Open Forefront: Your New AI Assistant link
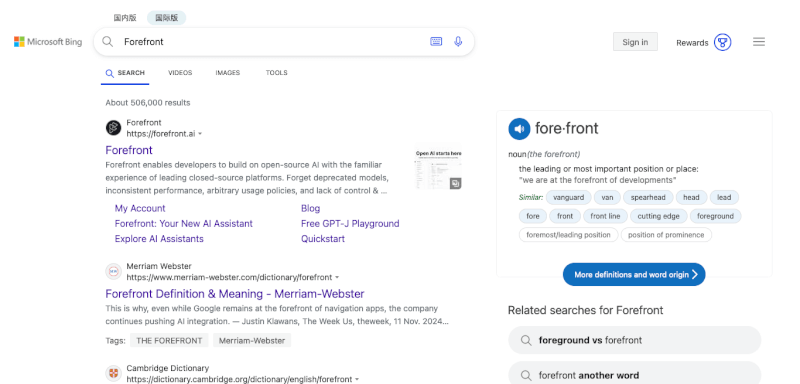 point(184,223)
